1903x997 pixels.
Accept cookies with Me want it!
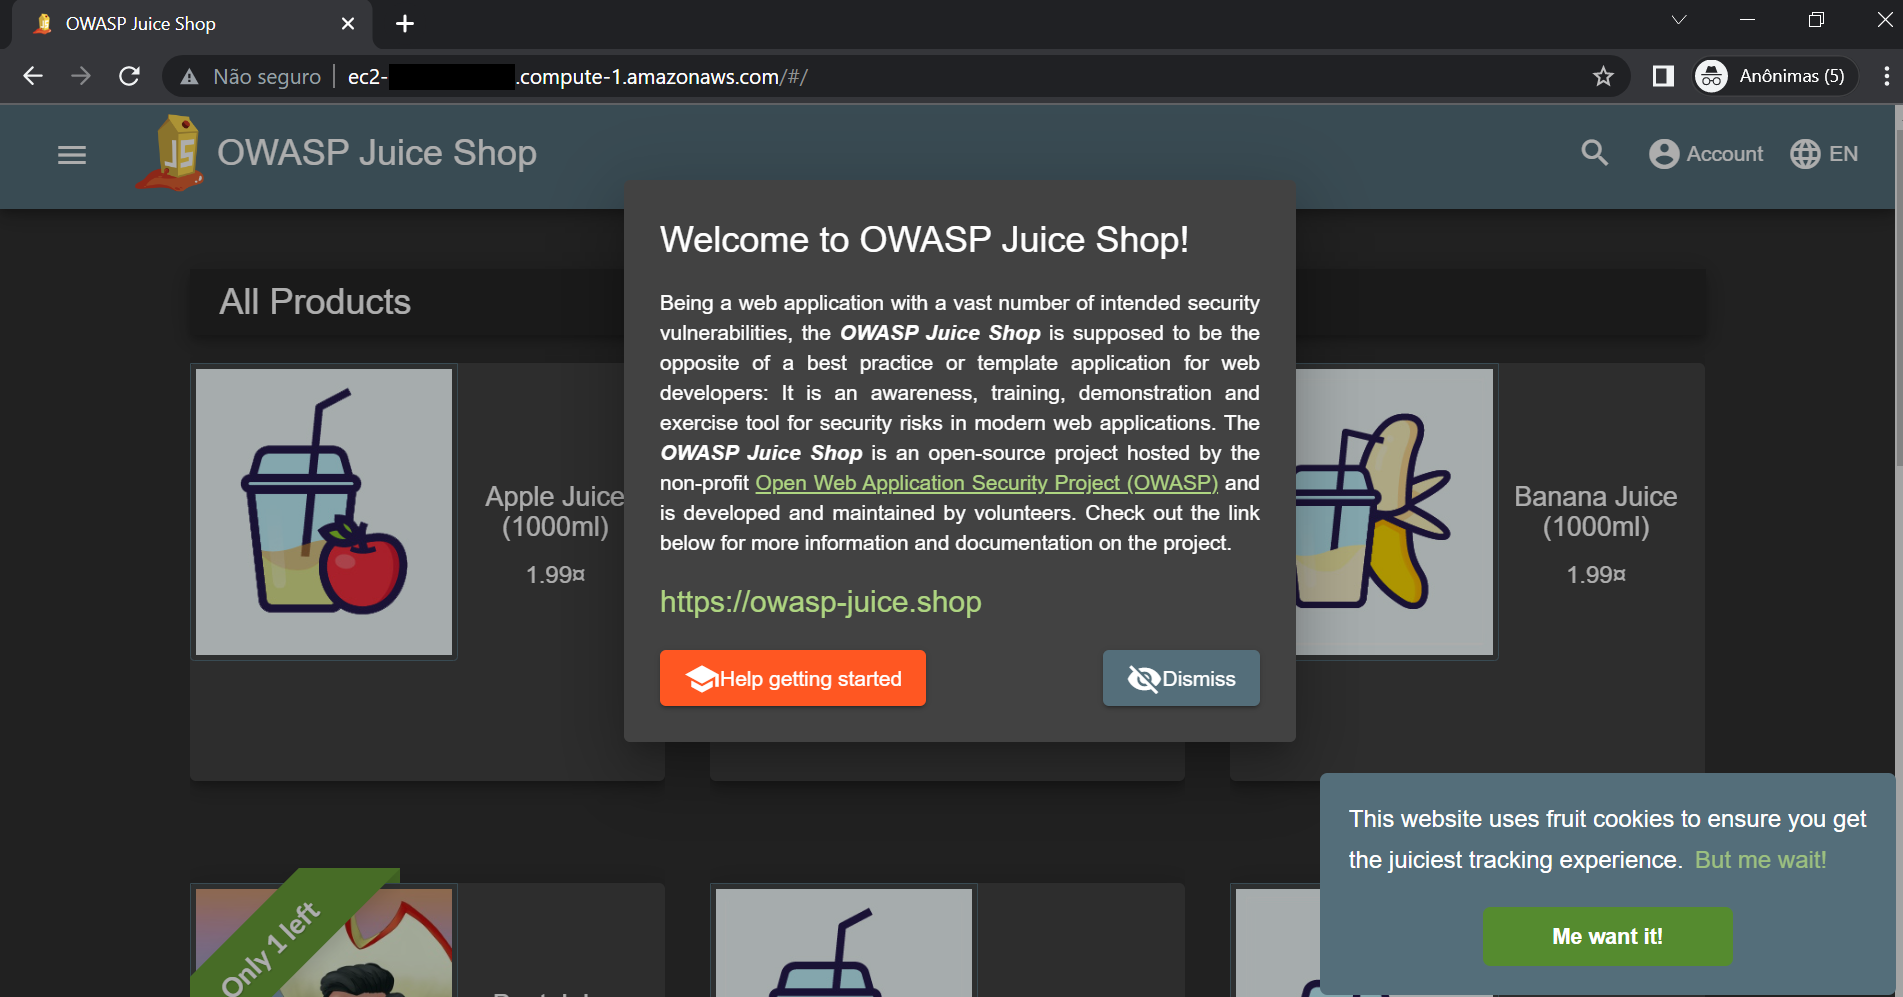click(1608, 936)
